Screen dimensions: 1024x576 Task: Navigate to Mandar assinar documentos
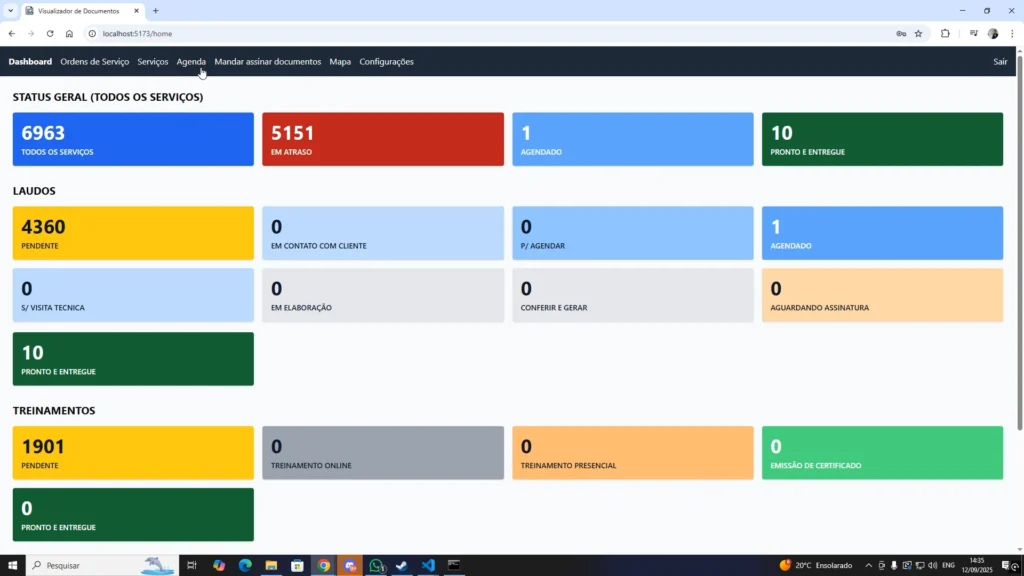(267, 62)
